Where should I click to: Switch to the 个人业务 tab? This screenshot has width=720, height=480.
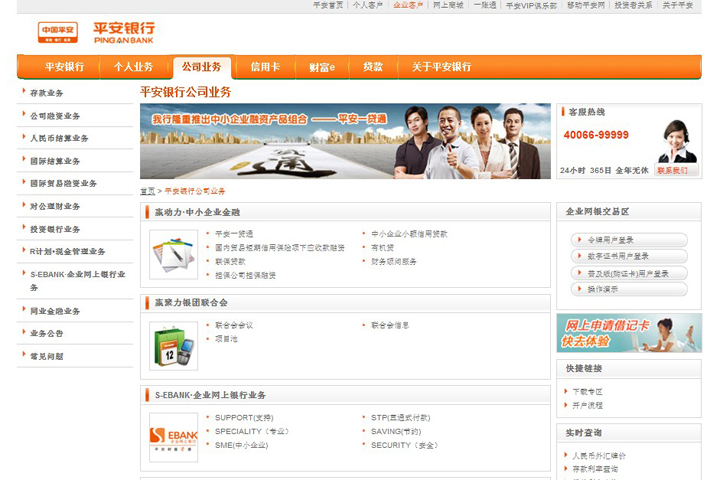[133, 67]
